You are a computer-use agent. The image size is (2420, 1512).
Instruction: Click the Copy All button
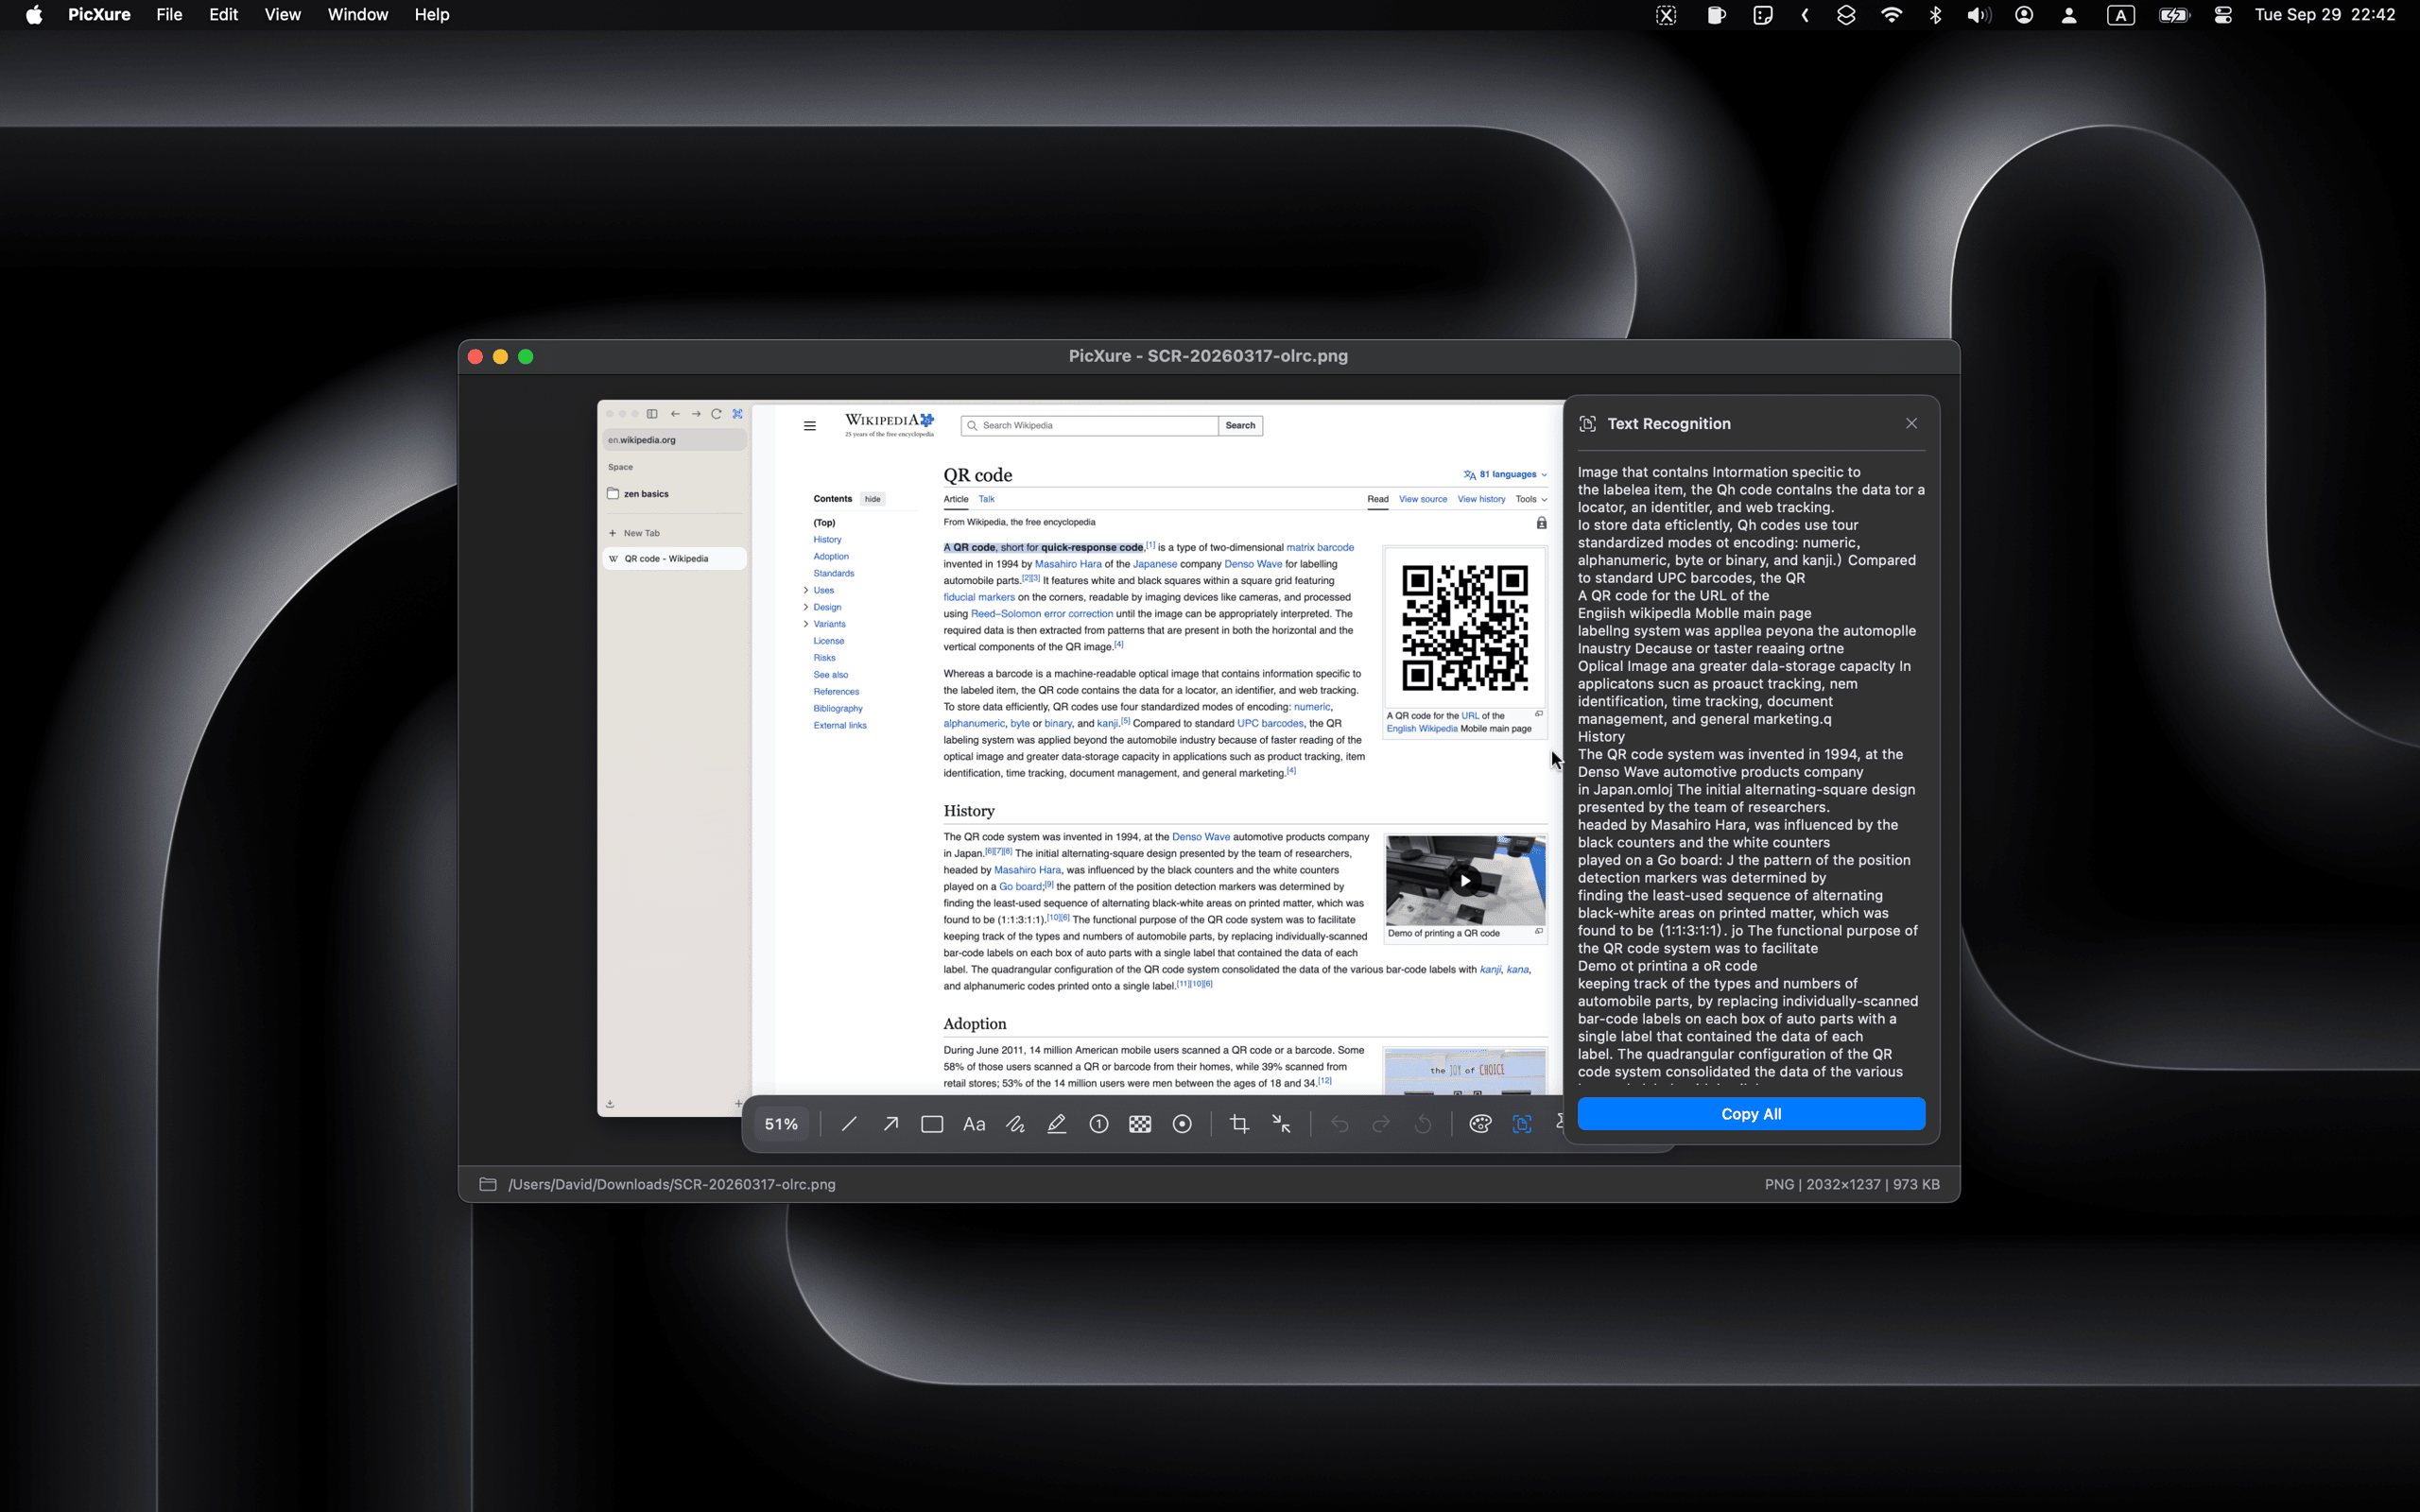pos(1751,1114)
